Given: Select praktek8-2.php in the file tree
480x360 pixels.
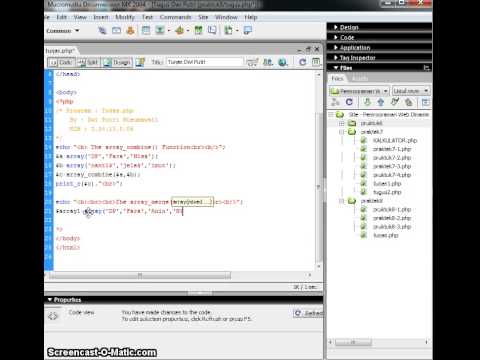Looking at the screenshot, I should pyautogui.click(x=392, y=218).
